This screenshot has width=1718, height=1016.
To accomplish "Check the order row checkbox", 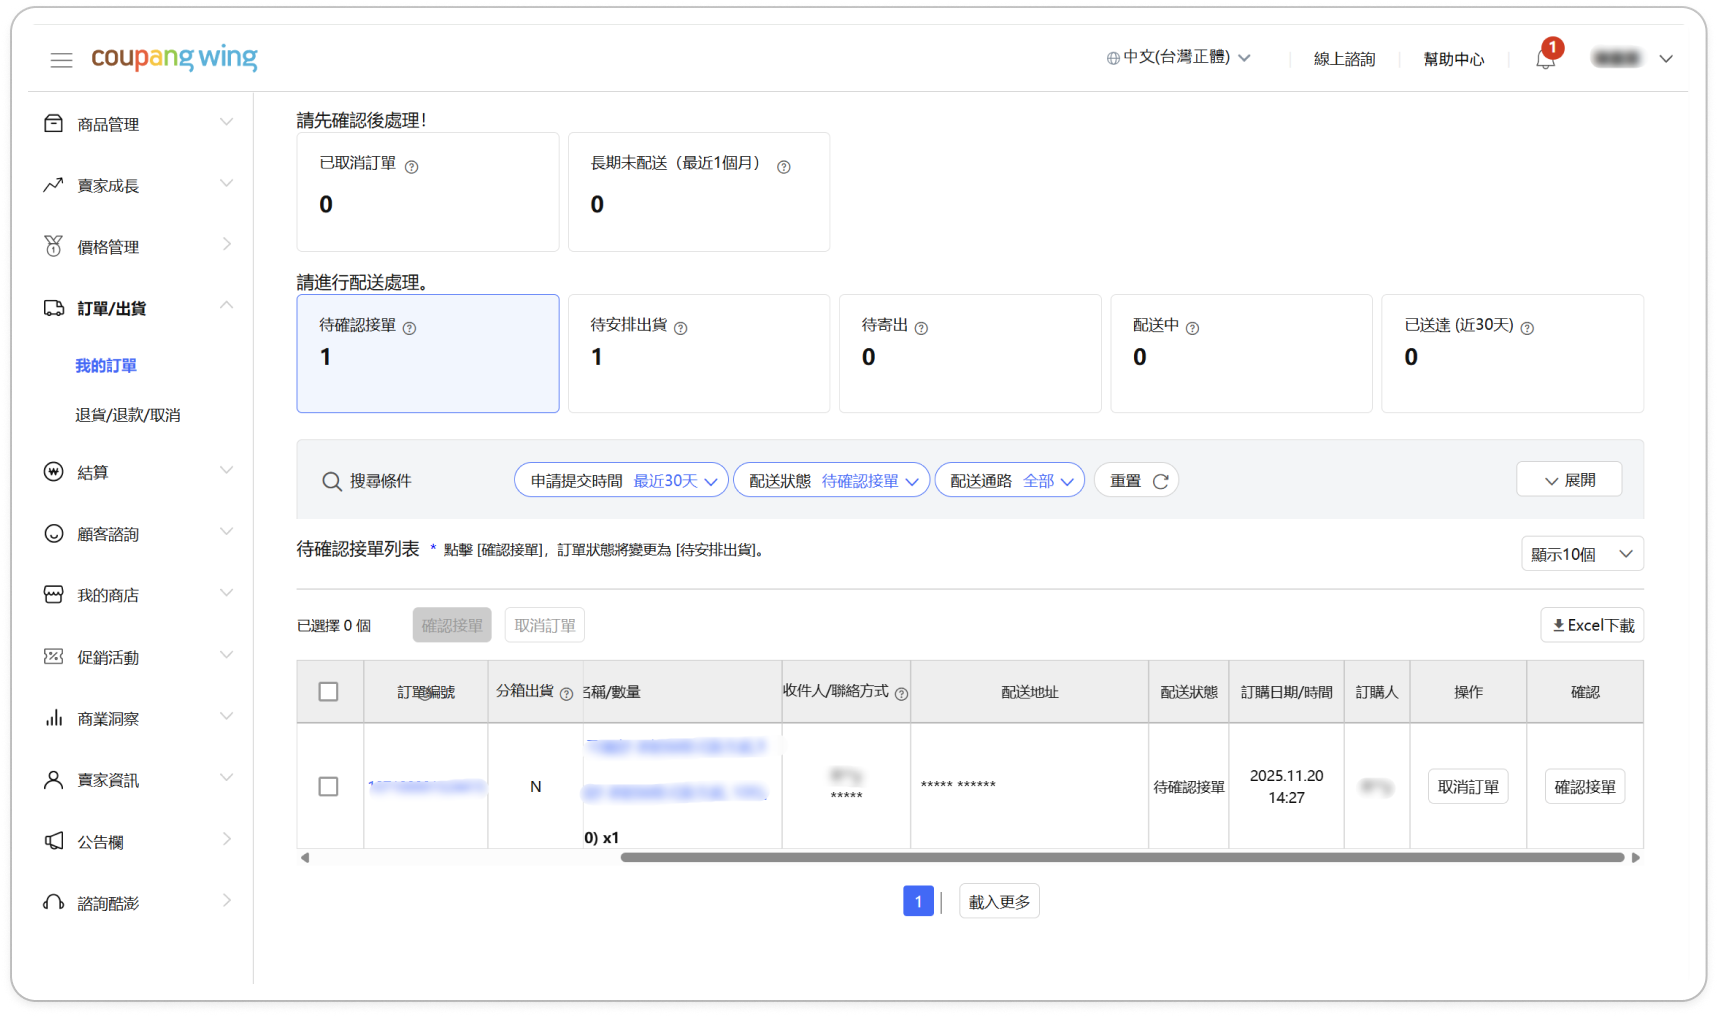I will point(328,787).
